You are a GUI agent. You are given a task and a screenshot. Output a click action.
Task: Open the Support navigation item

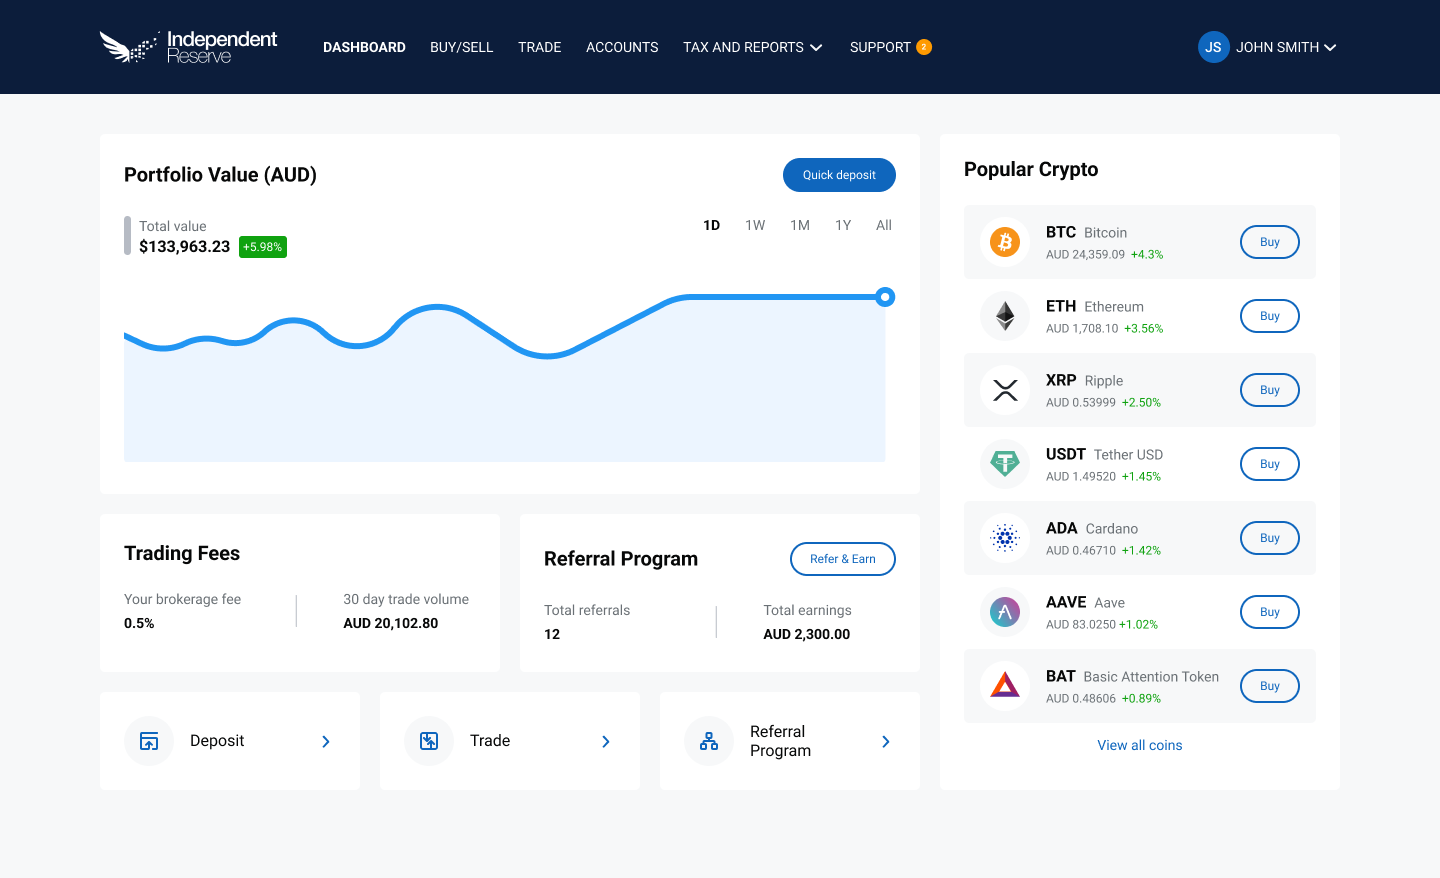tap(880, 47)
